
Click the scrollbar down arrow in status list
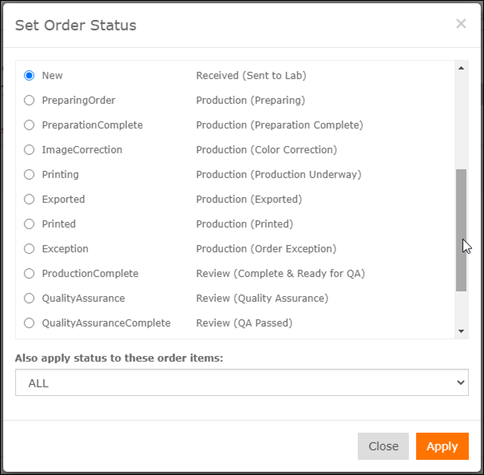click(x=461, y=331)
